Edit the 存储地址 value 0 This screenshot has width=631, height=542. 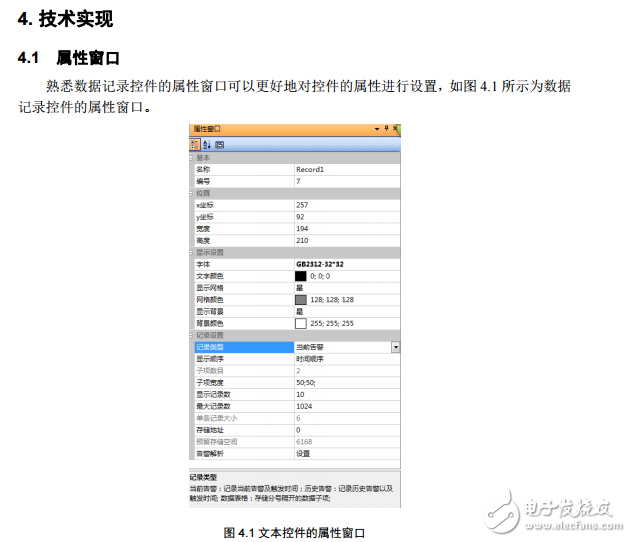coord(298,430)
